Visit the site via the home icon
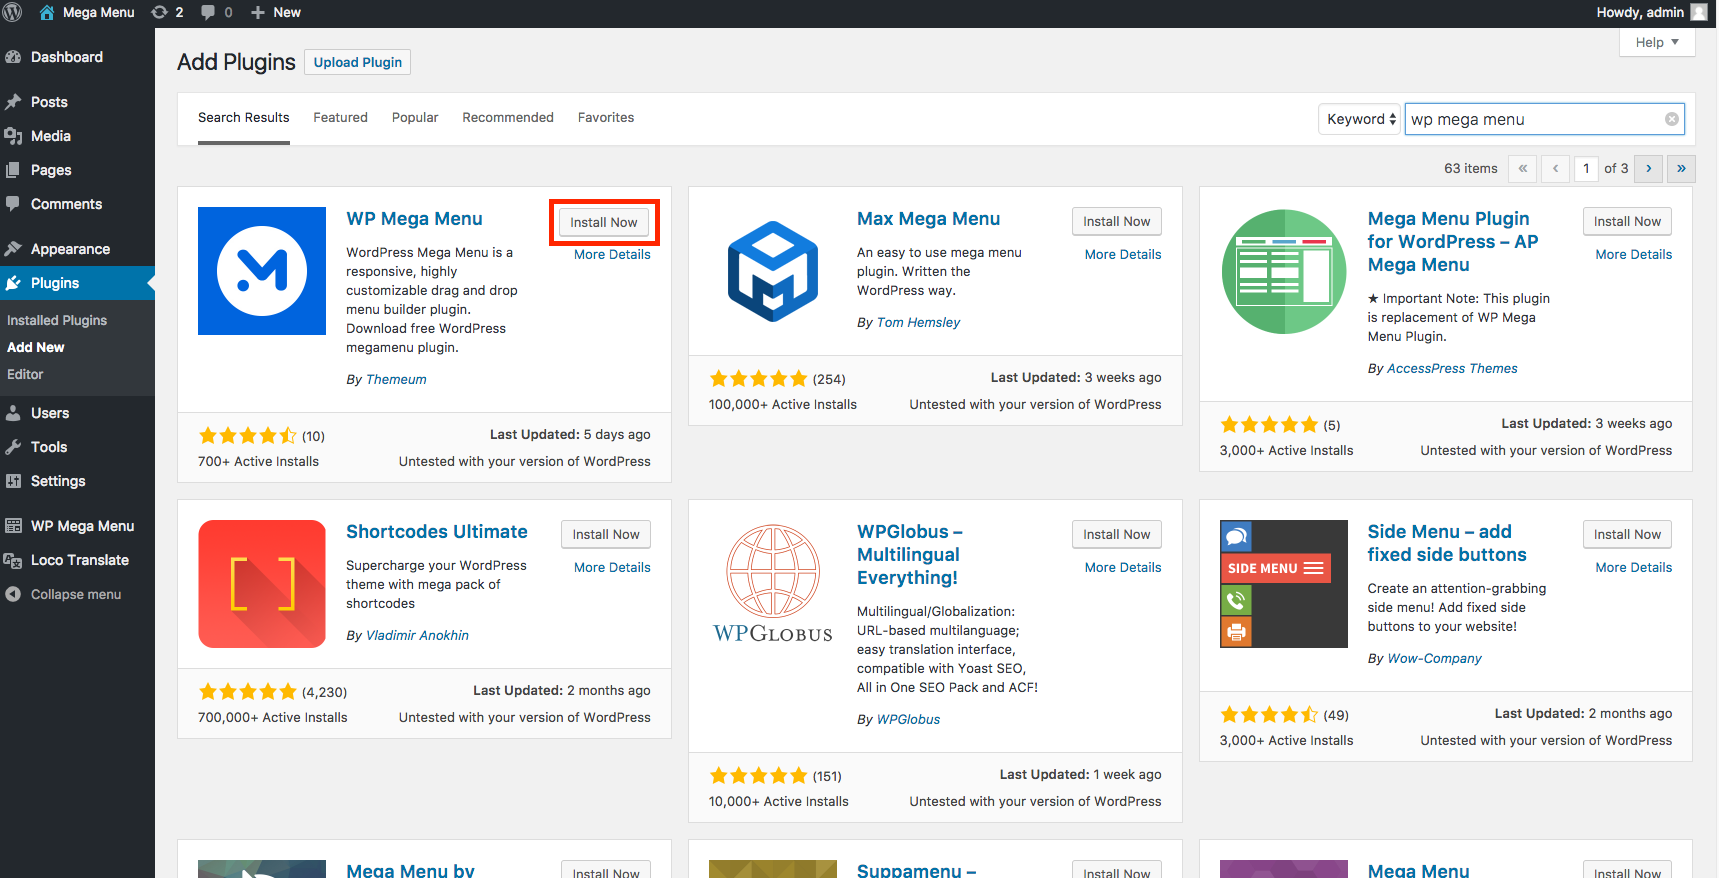The height and width of the screenshot is (878, 1719). click(x=47, y=12)
